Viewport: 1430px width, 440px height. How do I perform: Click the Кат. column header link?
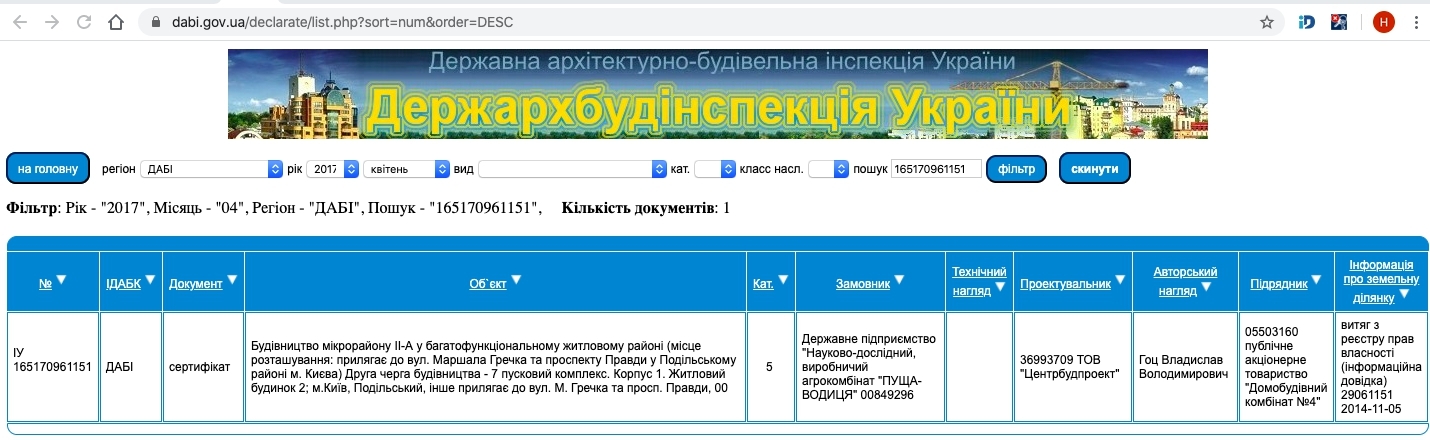point(763,283)
